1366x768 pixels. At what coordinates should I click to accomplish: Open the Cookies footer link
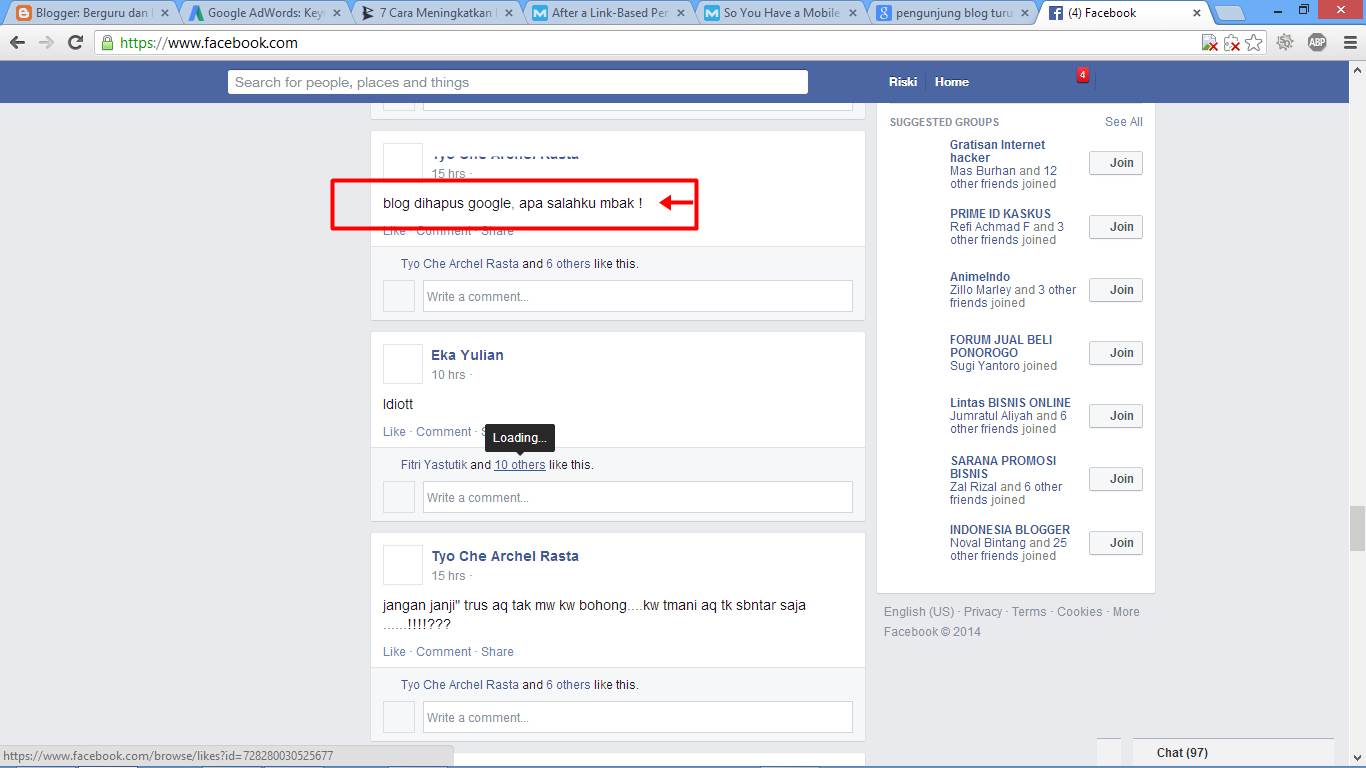click(x=1080, y=612)
